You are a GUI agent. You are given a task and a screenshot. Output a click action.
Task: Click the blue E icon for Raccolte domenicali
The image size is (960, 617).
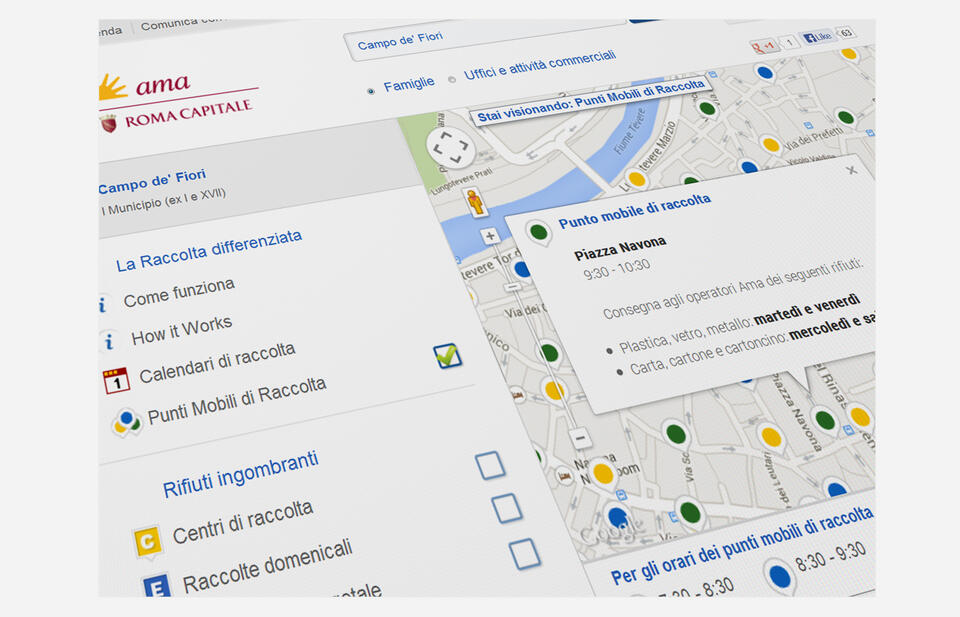click(x=156, y=586)
